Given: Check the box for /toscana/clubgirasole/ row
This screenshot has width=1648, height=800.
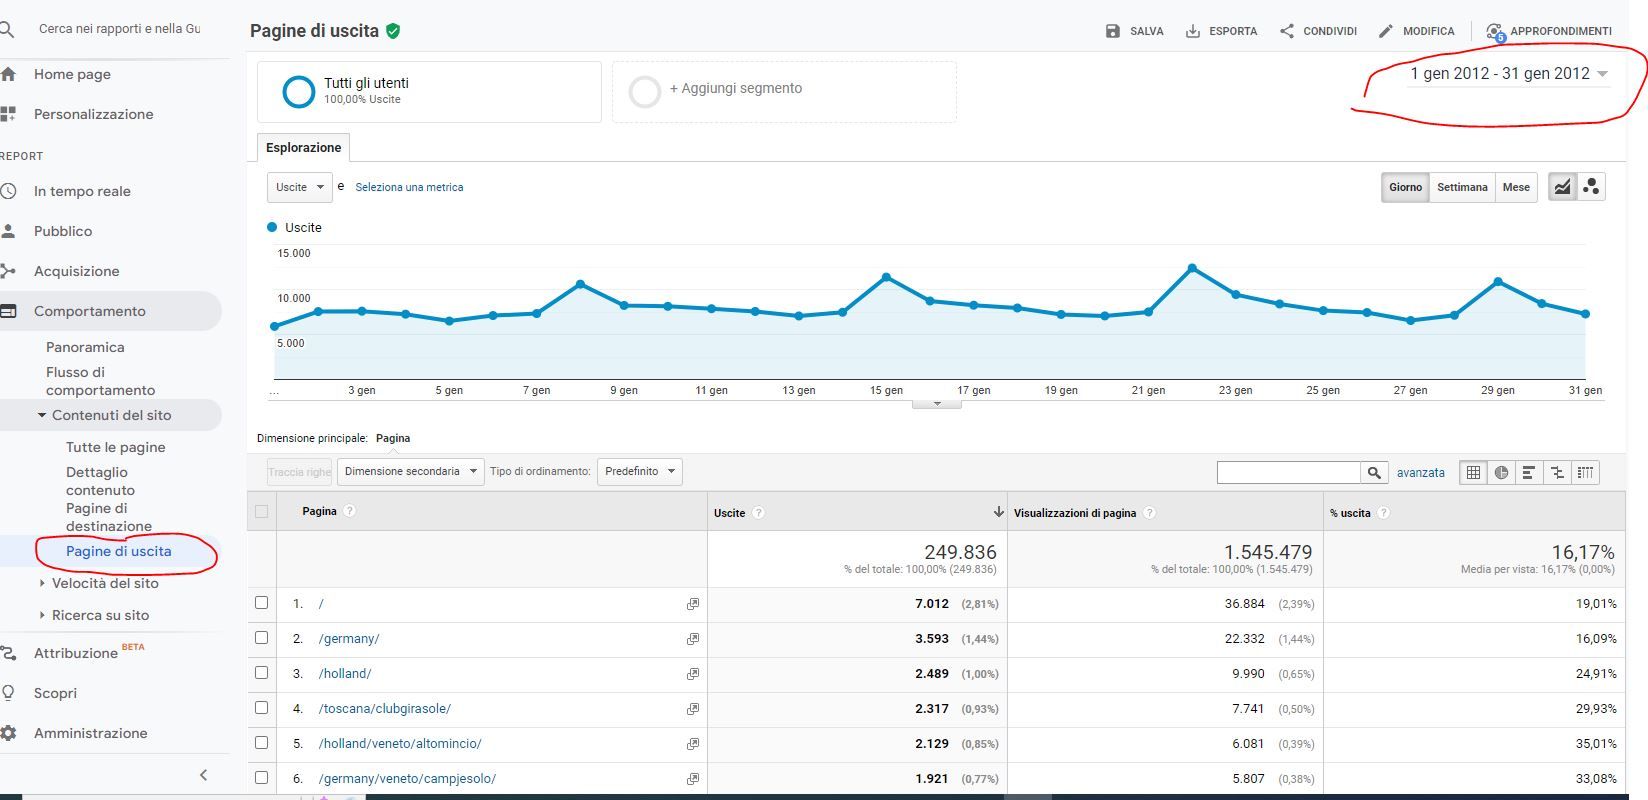Looking at the screenshot, I should tap(262, 708).
